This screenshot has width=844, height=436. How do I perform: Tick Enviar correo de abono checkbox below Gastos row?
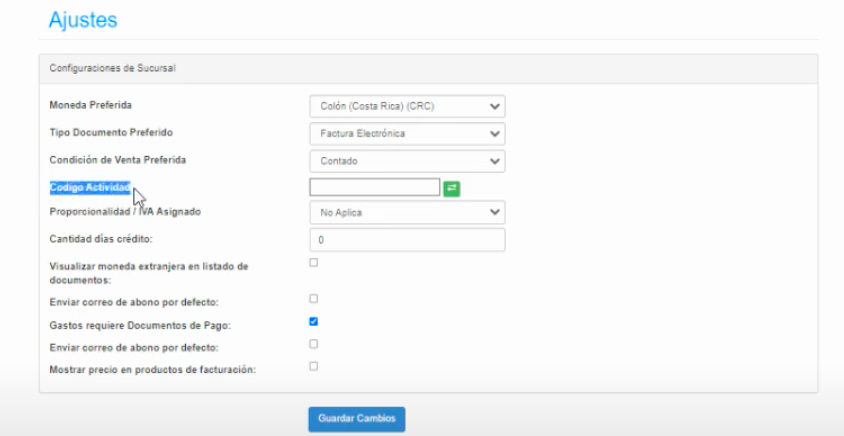pyautogui.click(x=313, y=344)
